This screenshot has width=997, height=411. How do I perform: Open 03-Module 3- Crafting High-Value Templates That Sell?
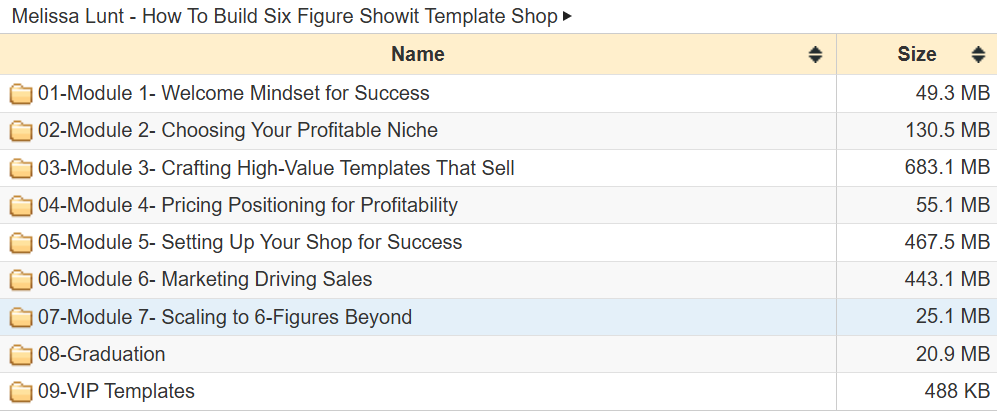click(x=276, y=168)
